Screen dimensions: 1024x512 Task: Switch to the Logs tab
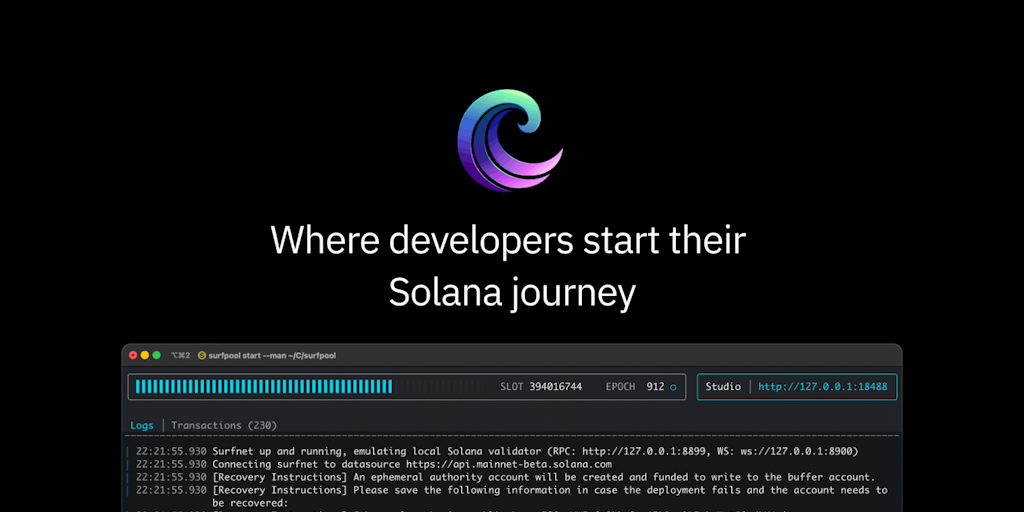point(142,425)
